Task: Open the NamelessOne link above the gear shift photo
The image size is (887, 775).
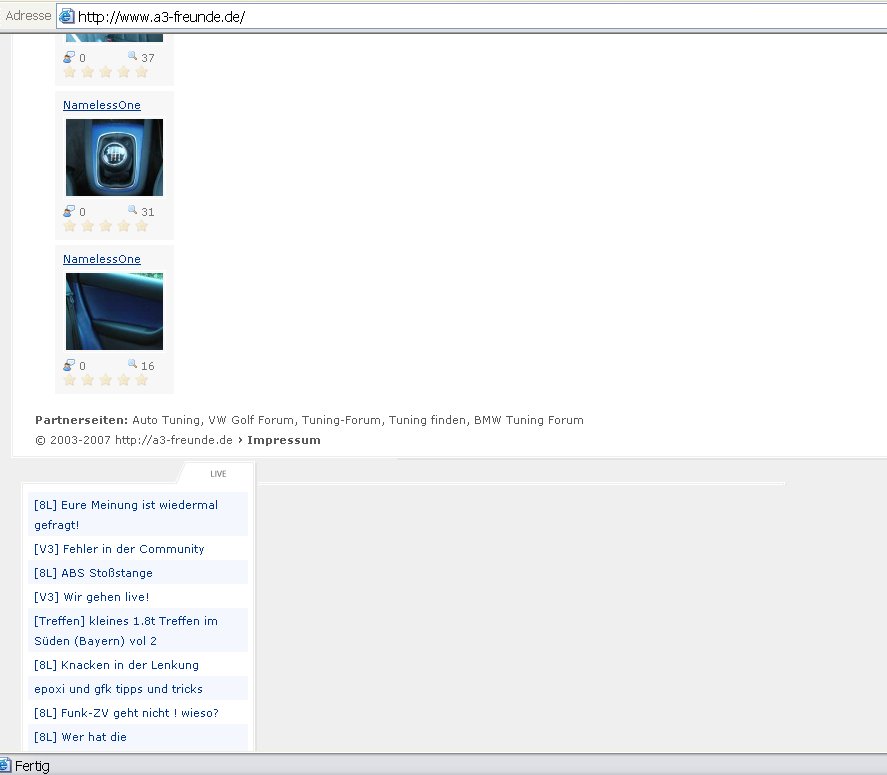Action: click(x=102, y=105)
